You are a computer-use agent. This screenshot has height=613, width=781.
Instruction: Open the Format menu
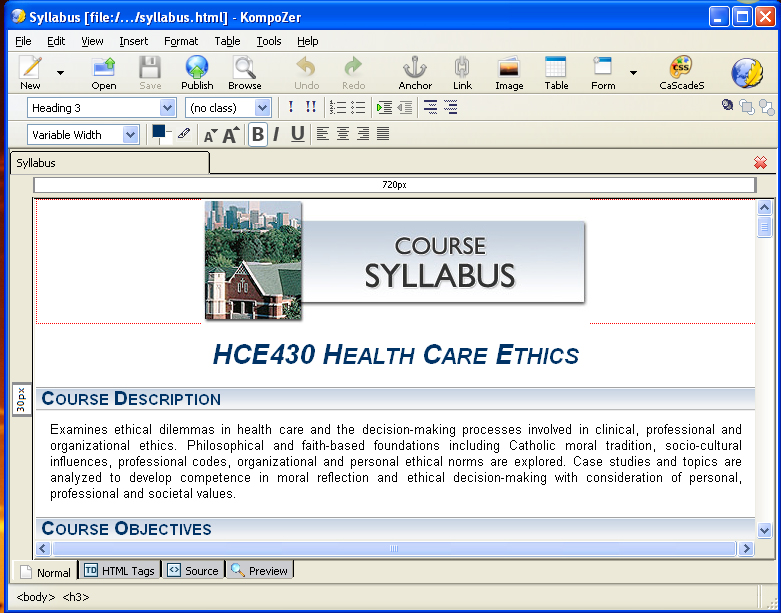[181, 41]
